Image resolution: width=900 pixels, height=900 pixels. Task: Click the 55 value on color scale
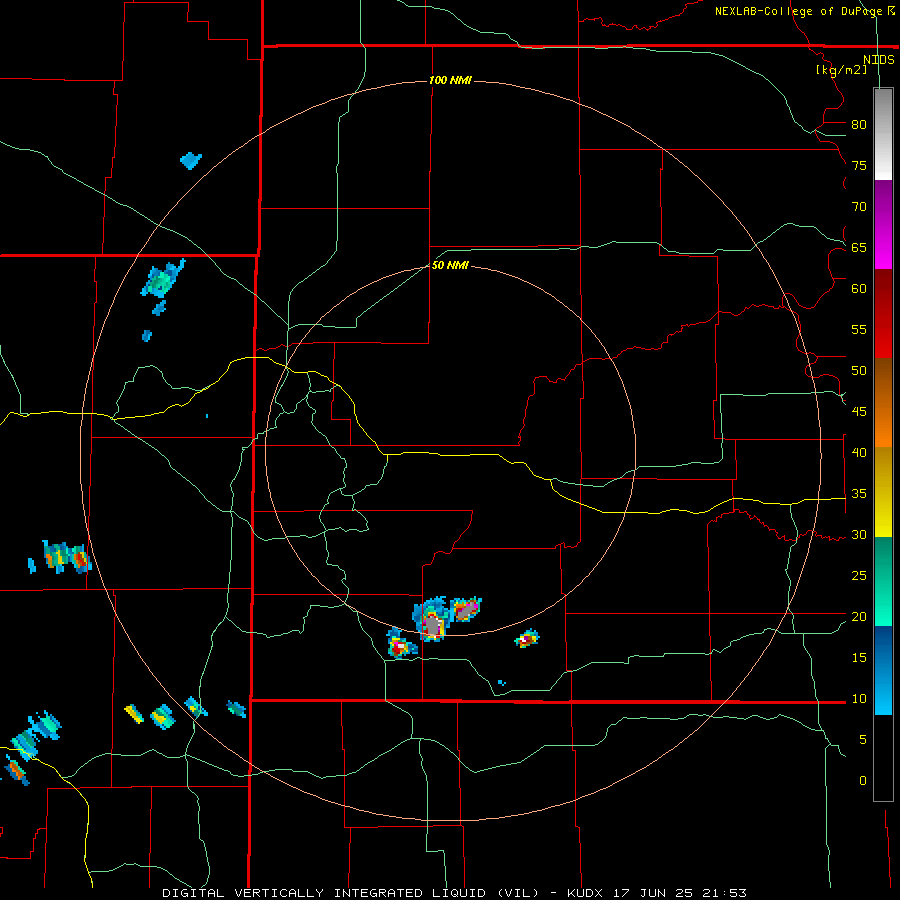(859, 330)
